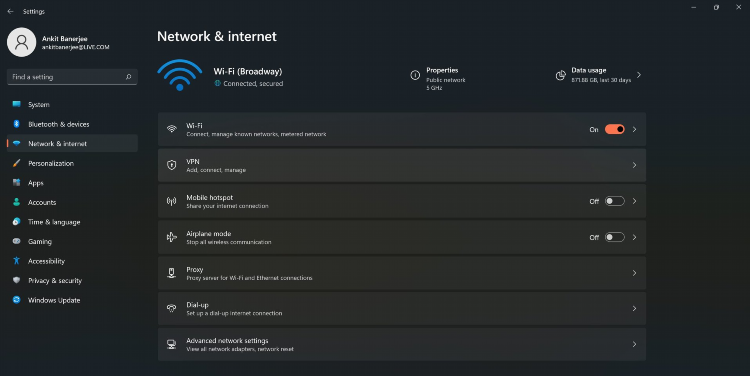Click the Bluetooth icon in sidebar
Screen dimensions: 750x376
[x=17, y=124]
